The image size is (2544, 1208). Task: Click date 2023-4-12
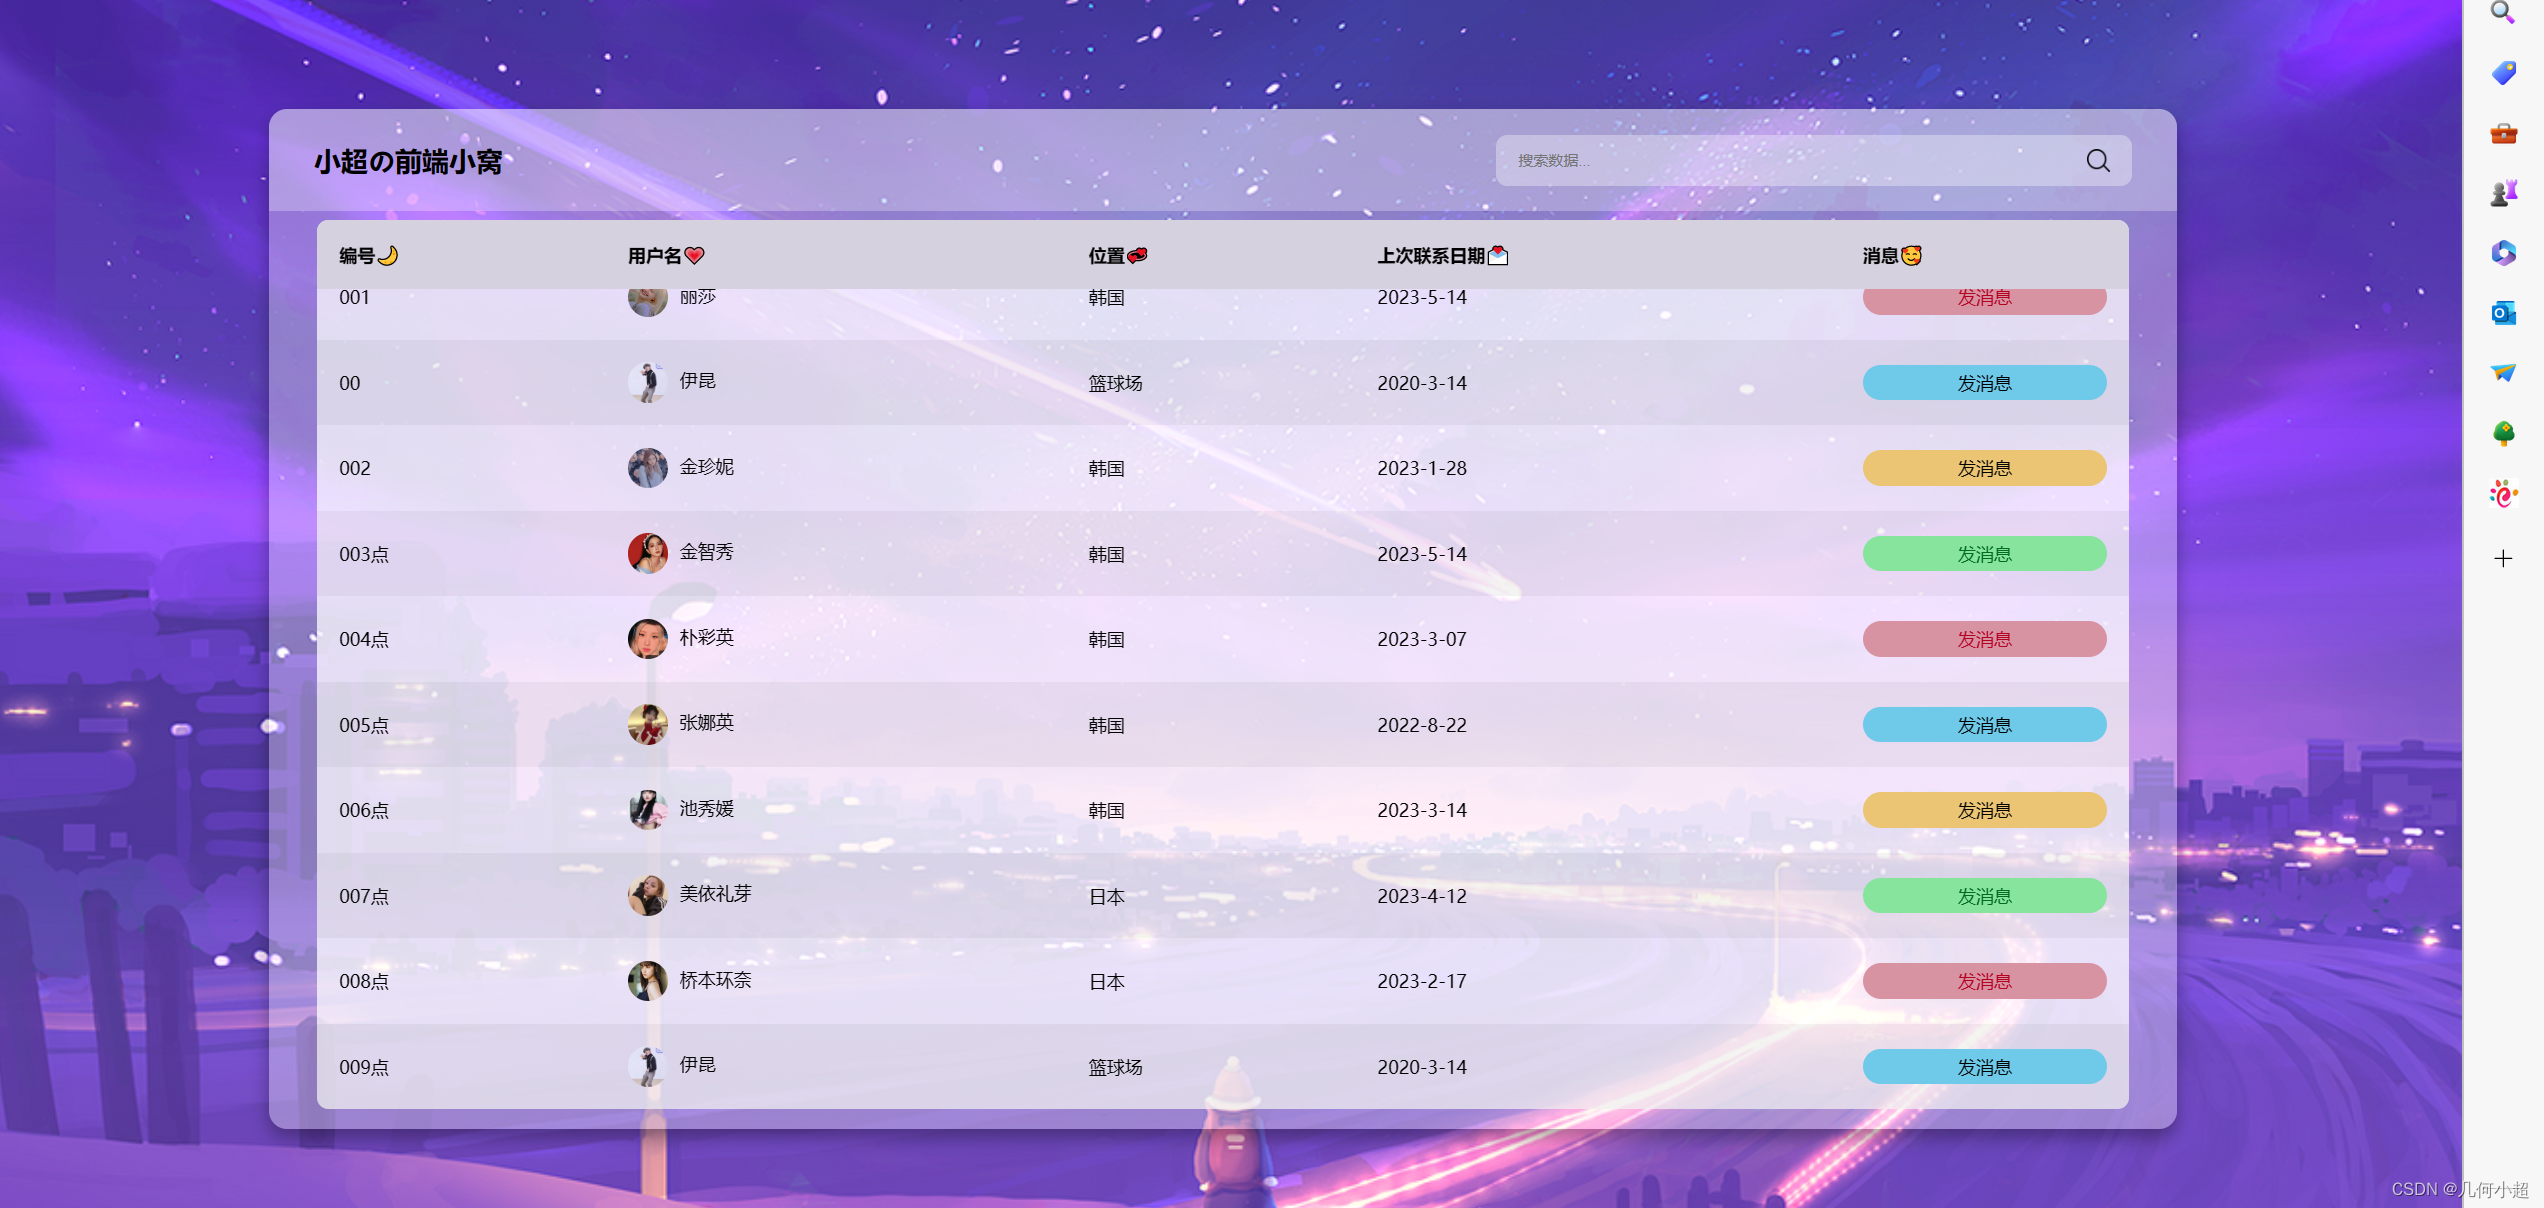[1422, 896]
